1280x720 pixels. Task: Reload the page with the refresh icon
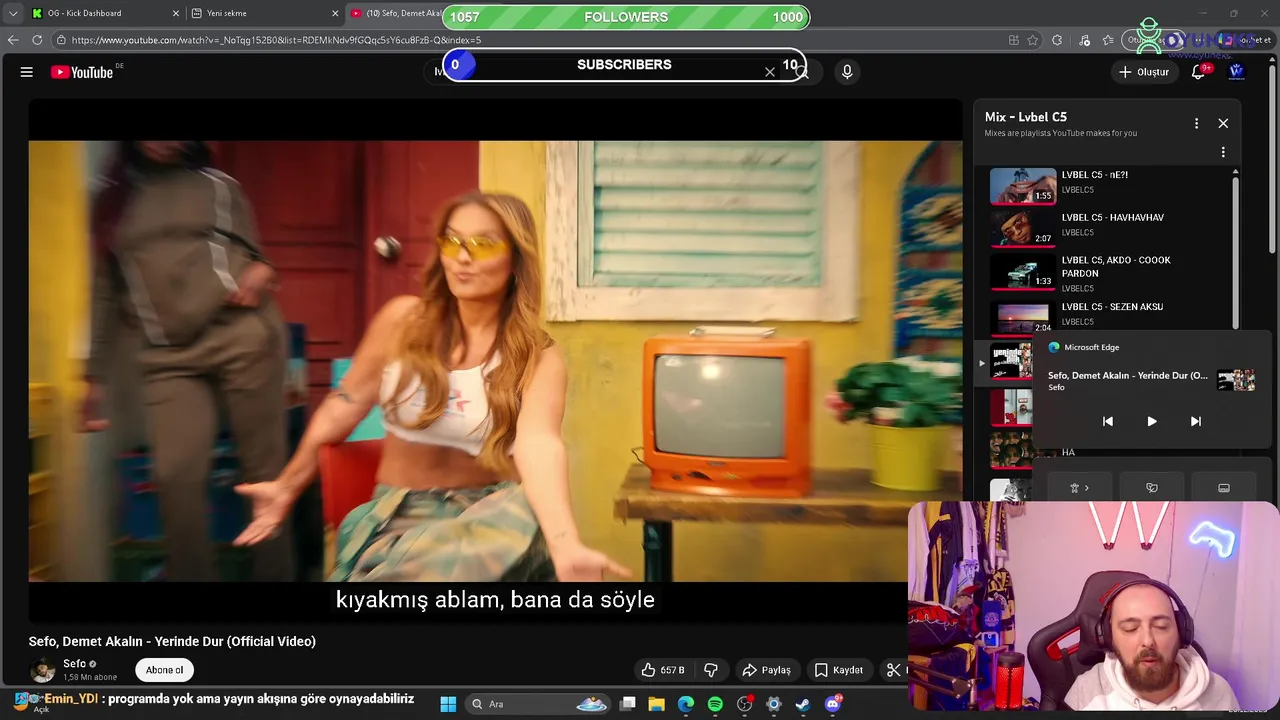tap(37, 40)
